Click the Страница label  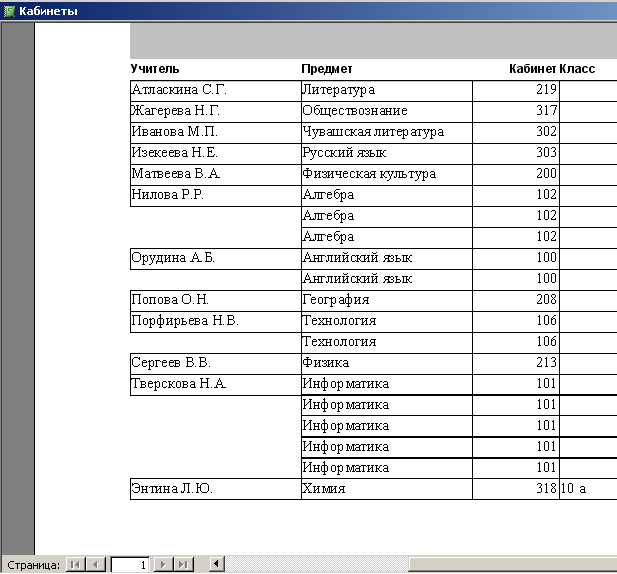tap(33, 565)
